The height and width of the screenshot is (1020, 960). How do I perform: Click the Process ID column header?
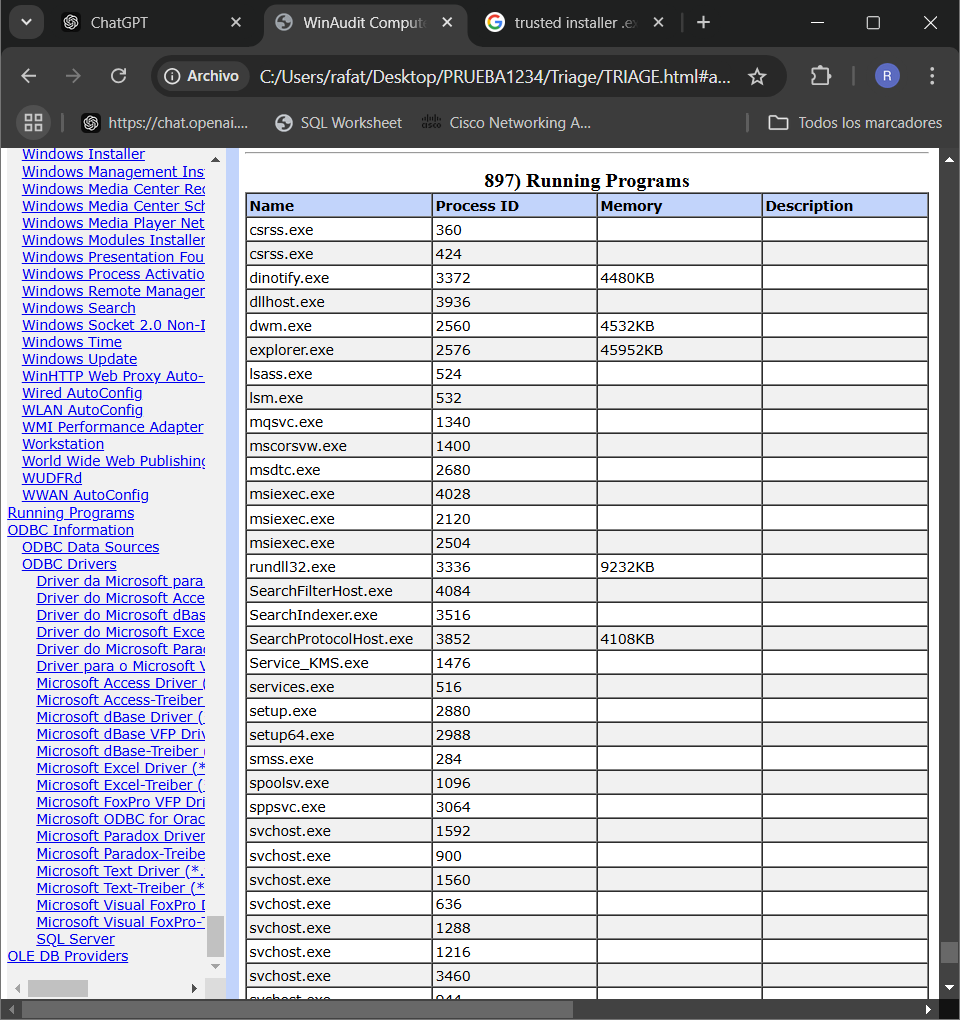coord(514,206)
